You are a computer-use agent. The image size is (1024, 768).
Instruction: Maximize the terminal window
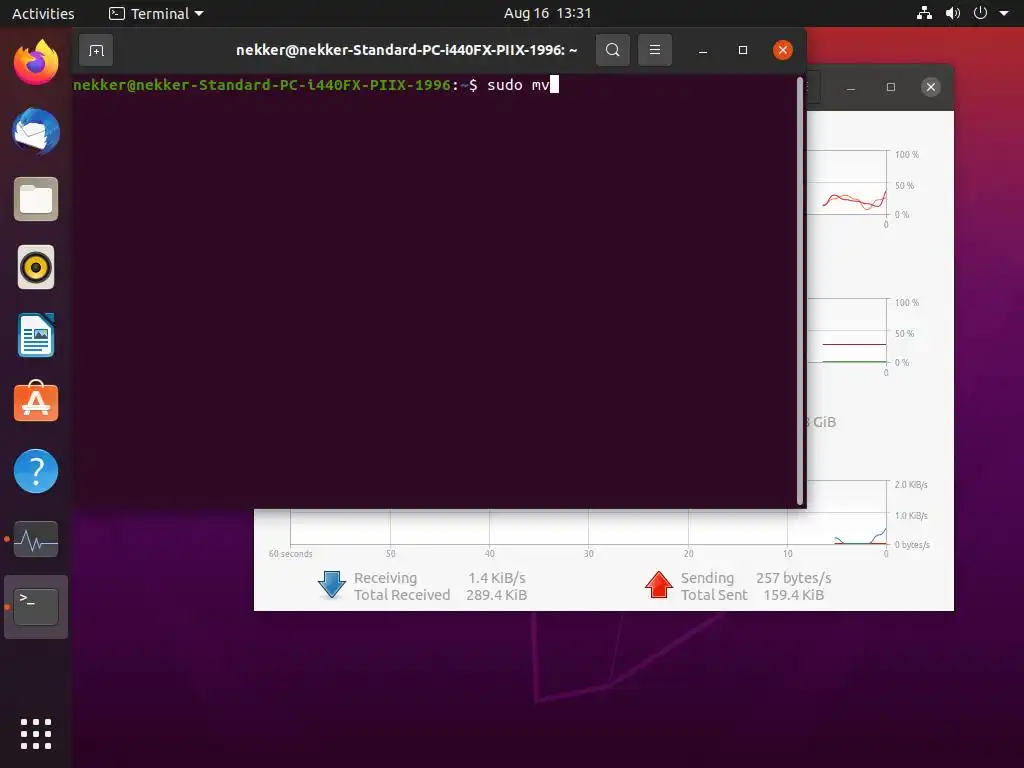(743, 50)
